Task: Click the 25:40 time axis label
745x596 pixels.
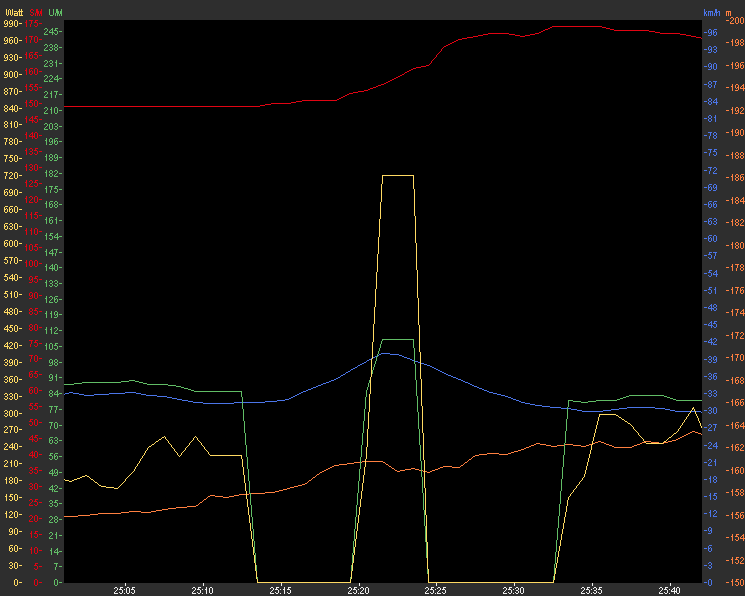Action: coord(668,590)
